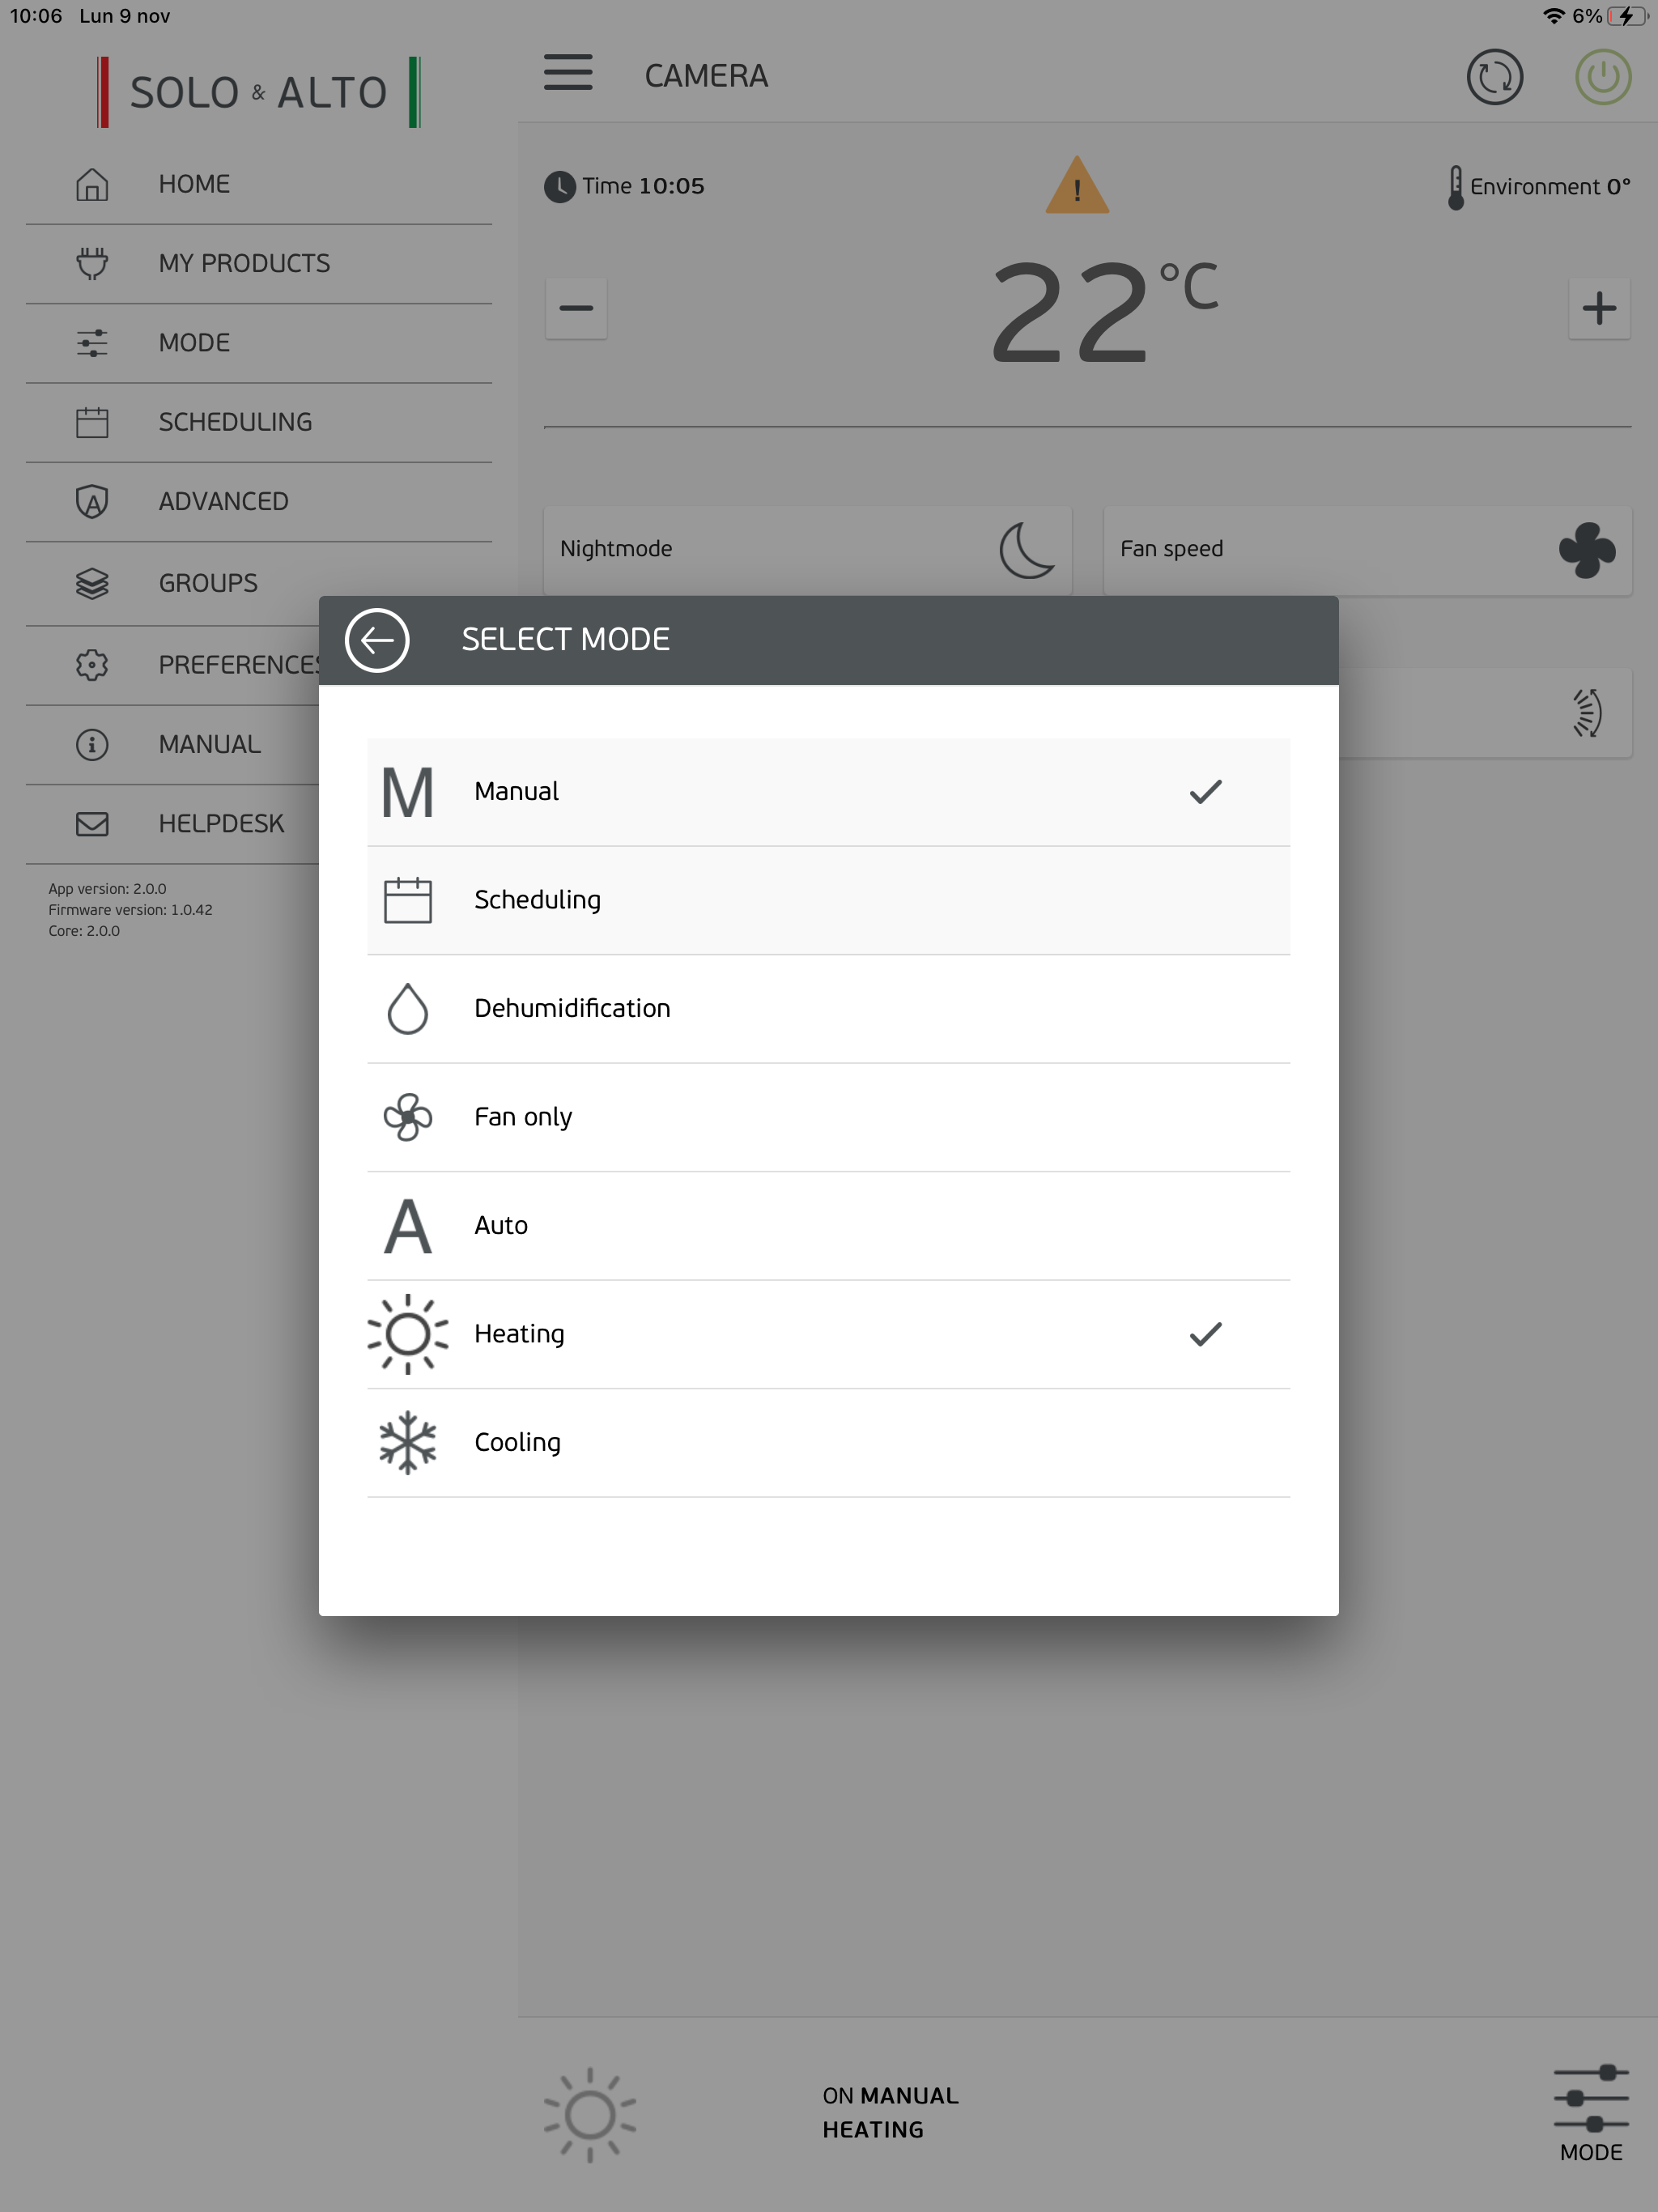Screen dimensions: 1658x2212
Task: Open the hamburger menu
Action: tap(568, 73)
